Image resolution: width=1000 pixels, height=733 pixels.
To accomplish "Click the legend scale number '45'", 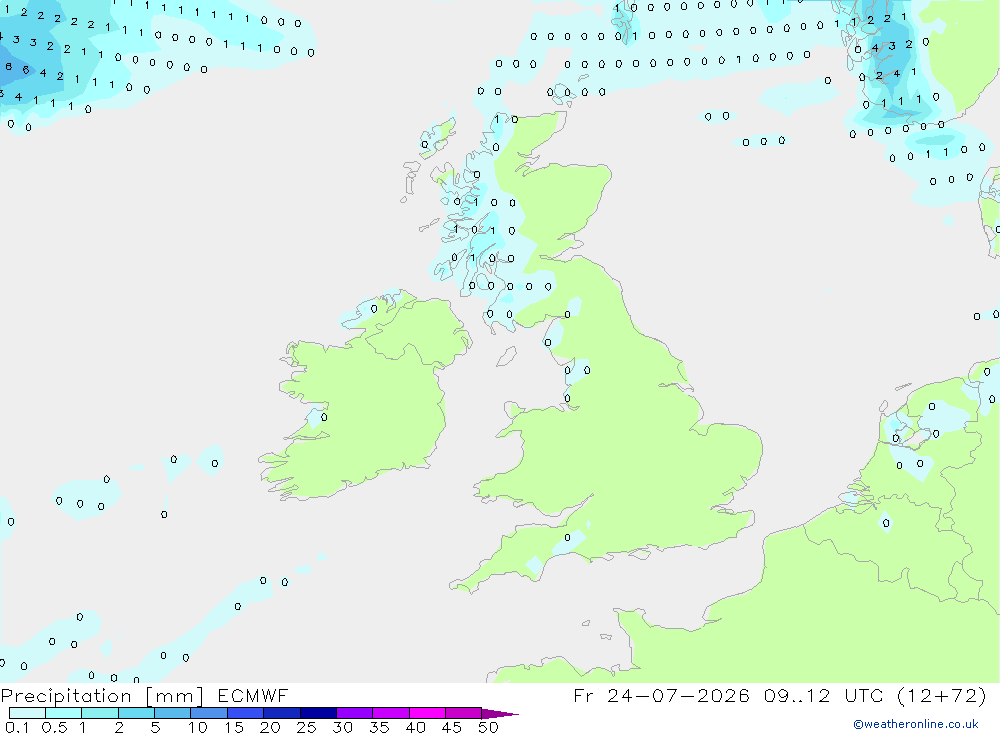I will tap(452, 727).
